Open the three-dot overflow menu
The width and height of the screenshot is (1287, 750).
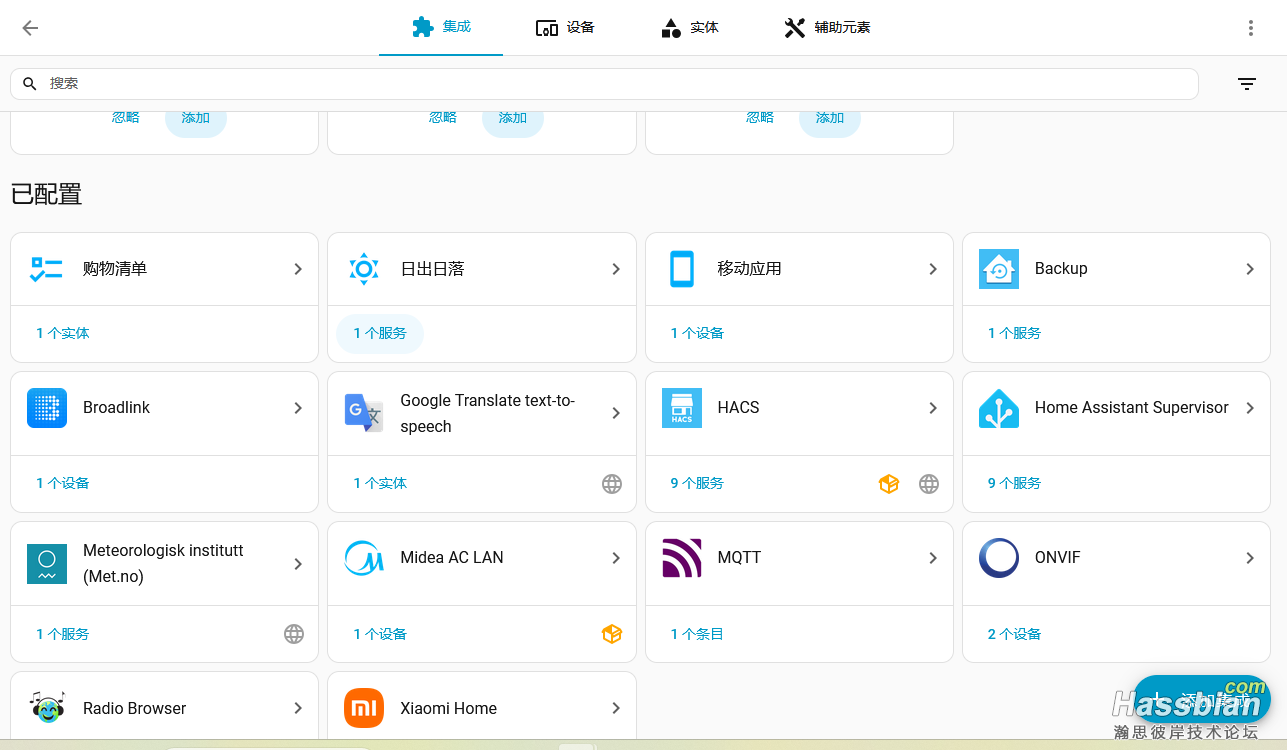[x=1250, y=28]
